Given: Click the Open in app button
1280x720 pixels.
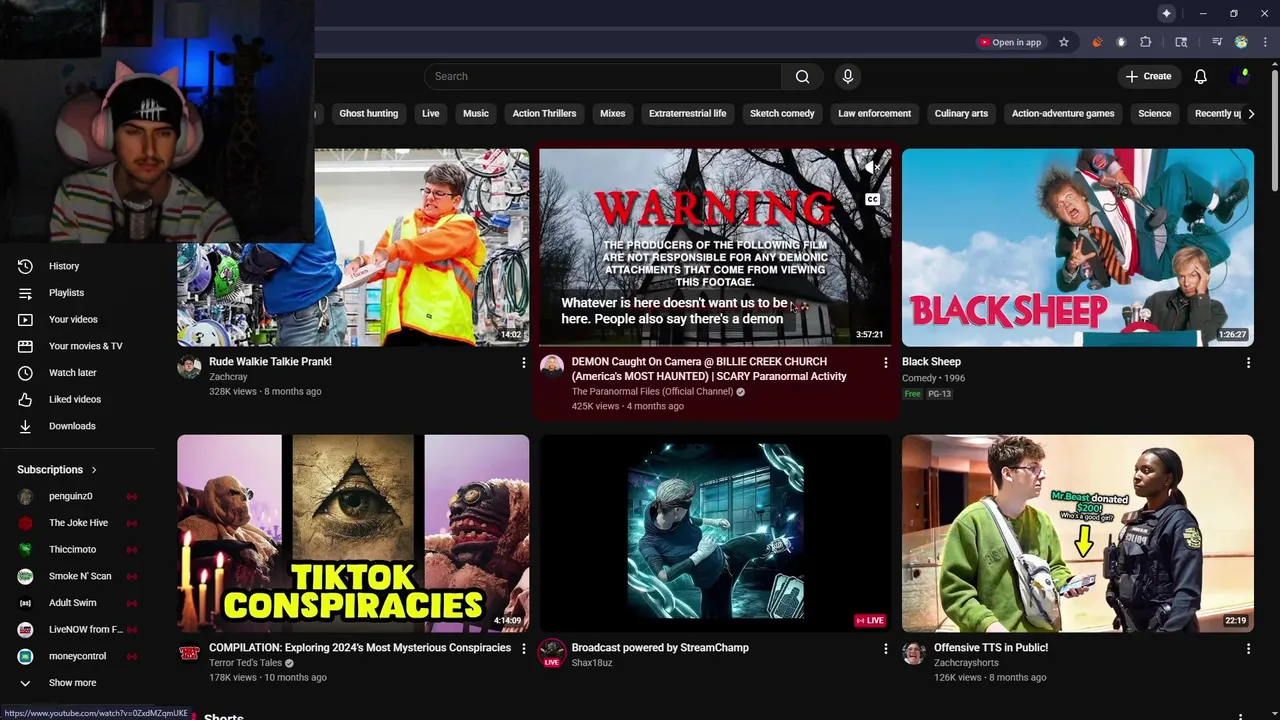Looking at the screenshot, I should click(x=1010, y=42).
